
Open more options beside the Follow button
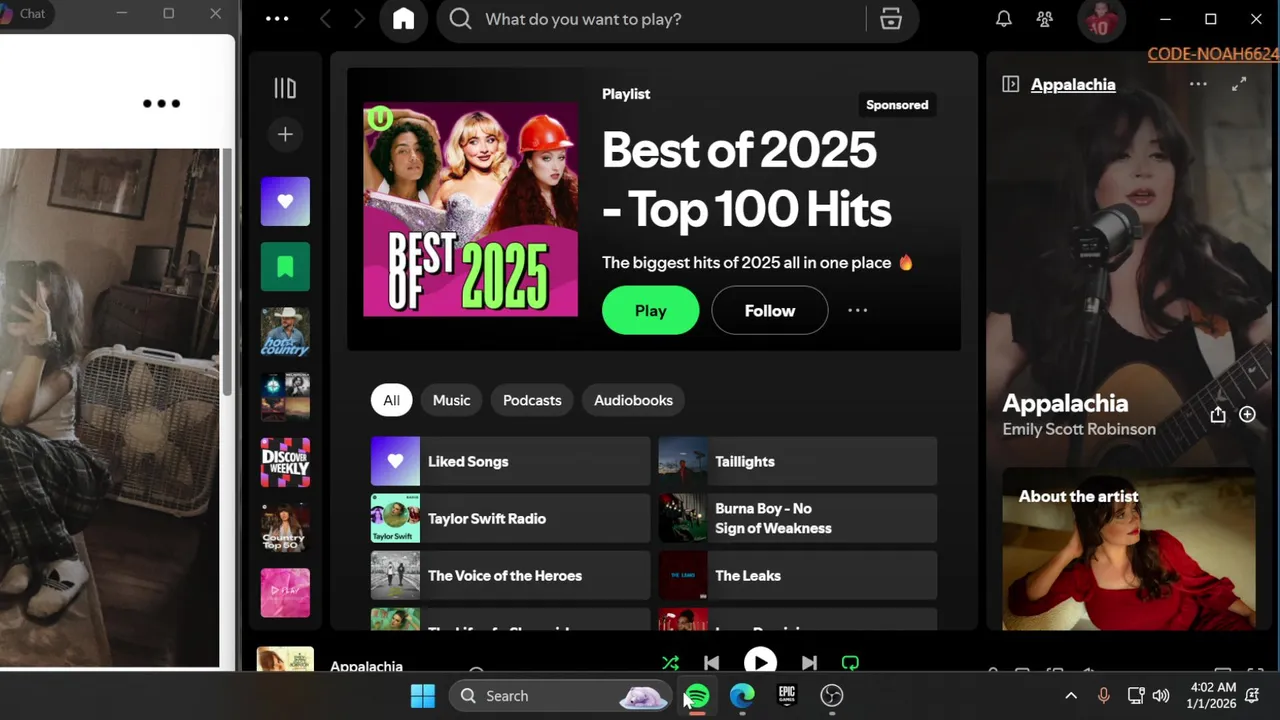(858, 310)
